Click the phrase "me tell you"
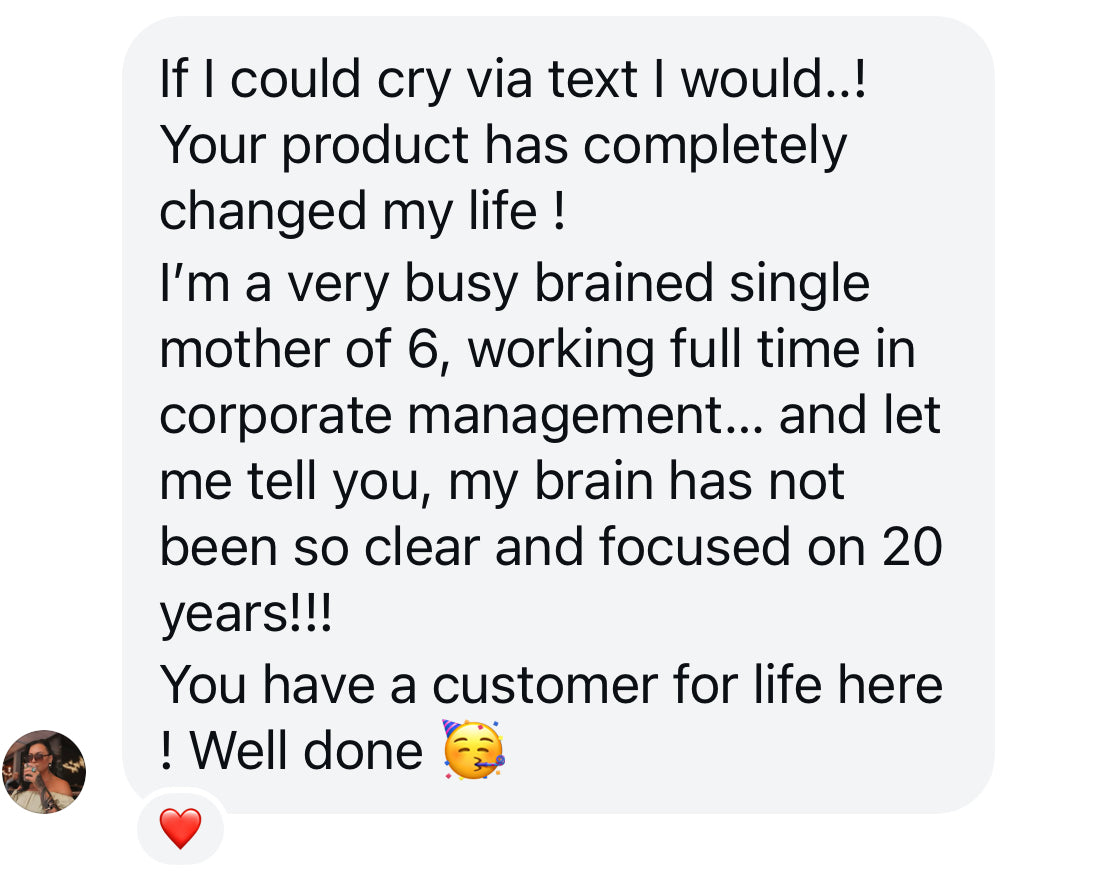 click(x=295, y=482)
